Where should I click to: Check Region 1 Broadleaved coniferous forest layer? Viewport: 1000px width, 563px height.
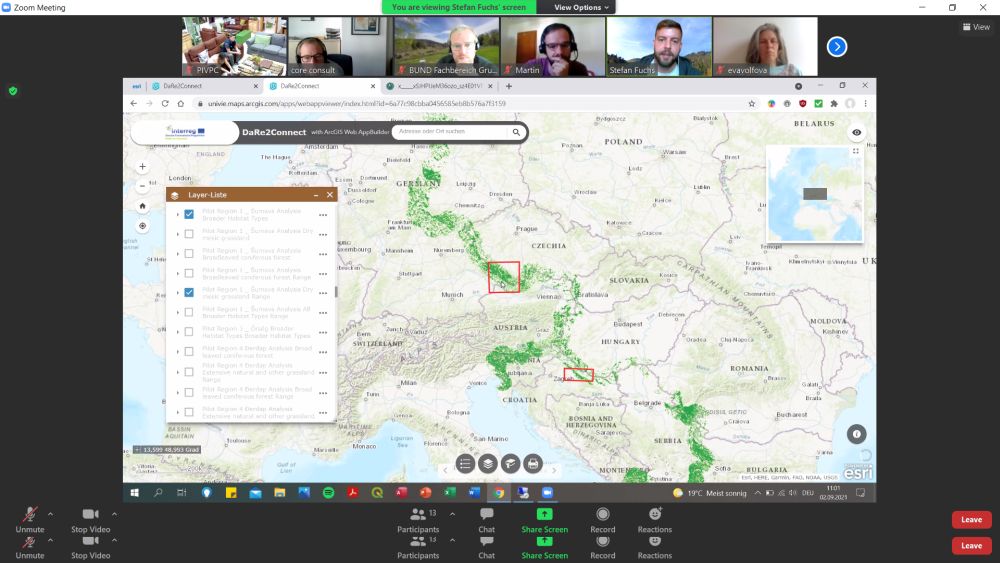click(189, 254)
